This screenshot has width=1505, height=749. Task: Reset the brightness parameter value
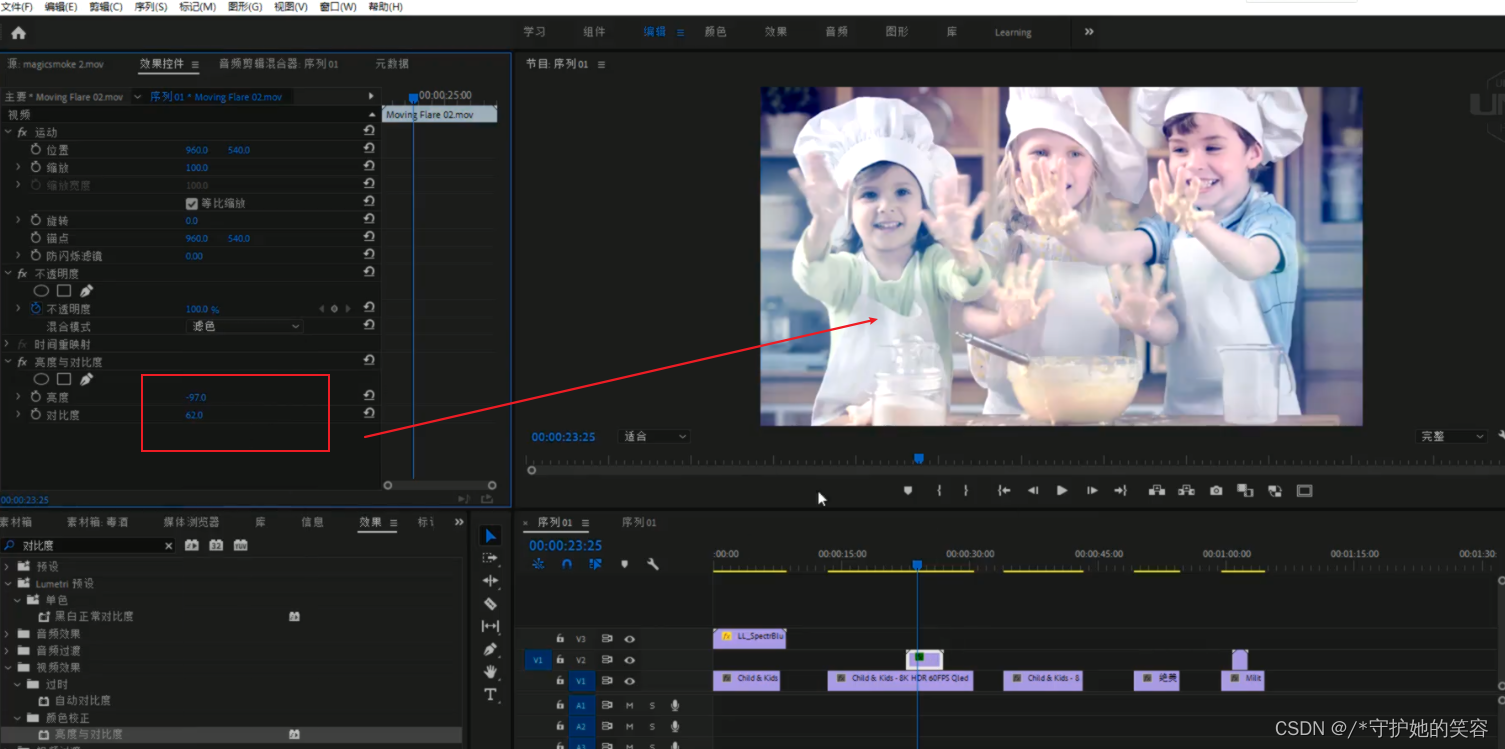click(x=369, y=397)
